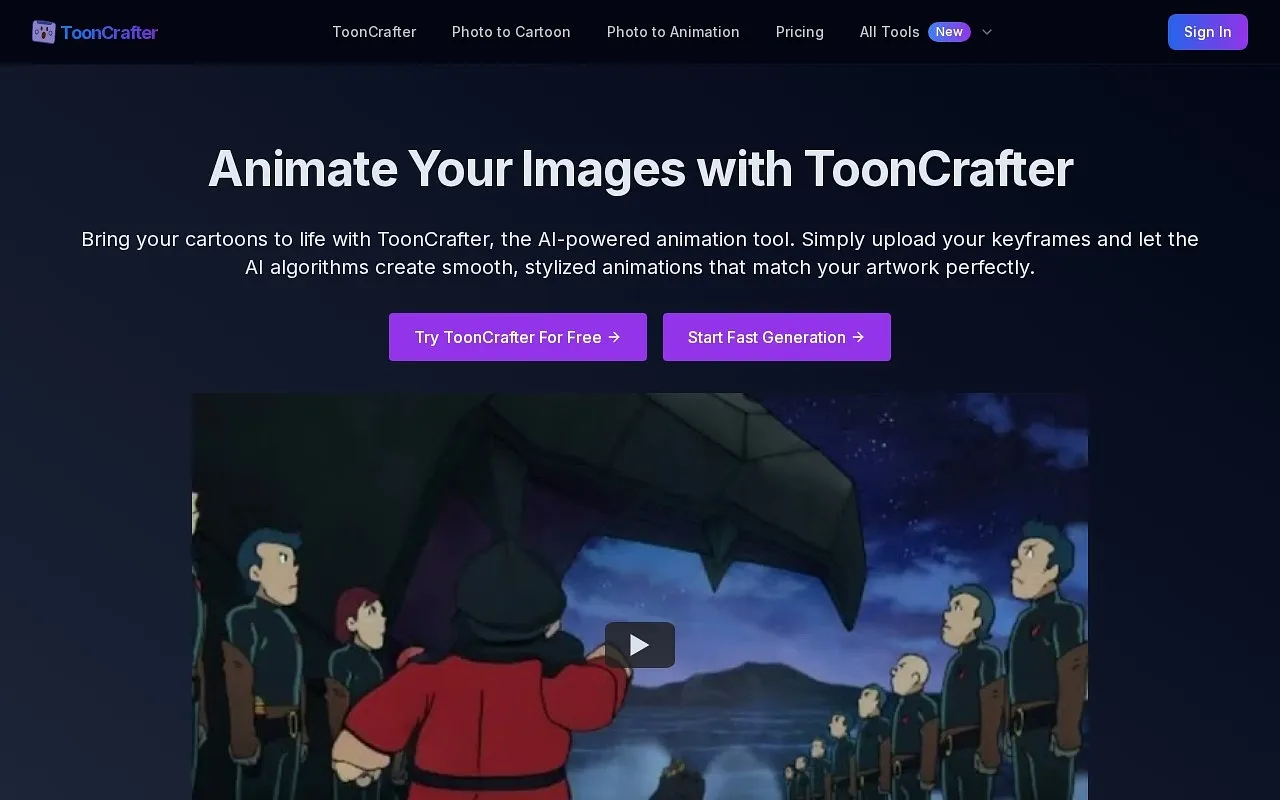Open the All Tools menu
Screen dimensions: 1280x800
point(890,32)
